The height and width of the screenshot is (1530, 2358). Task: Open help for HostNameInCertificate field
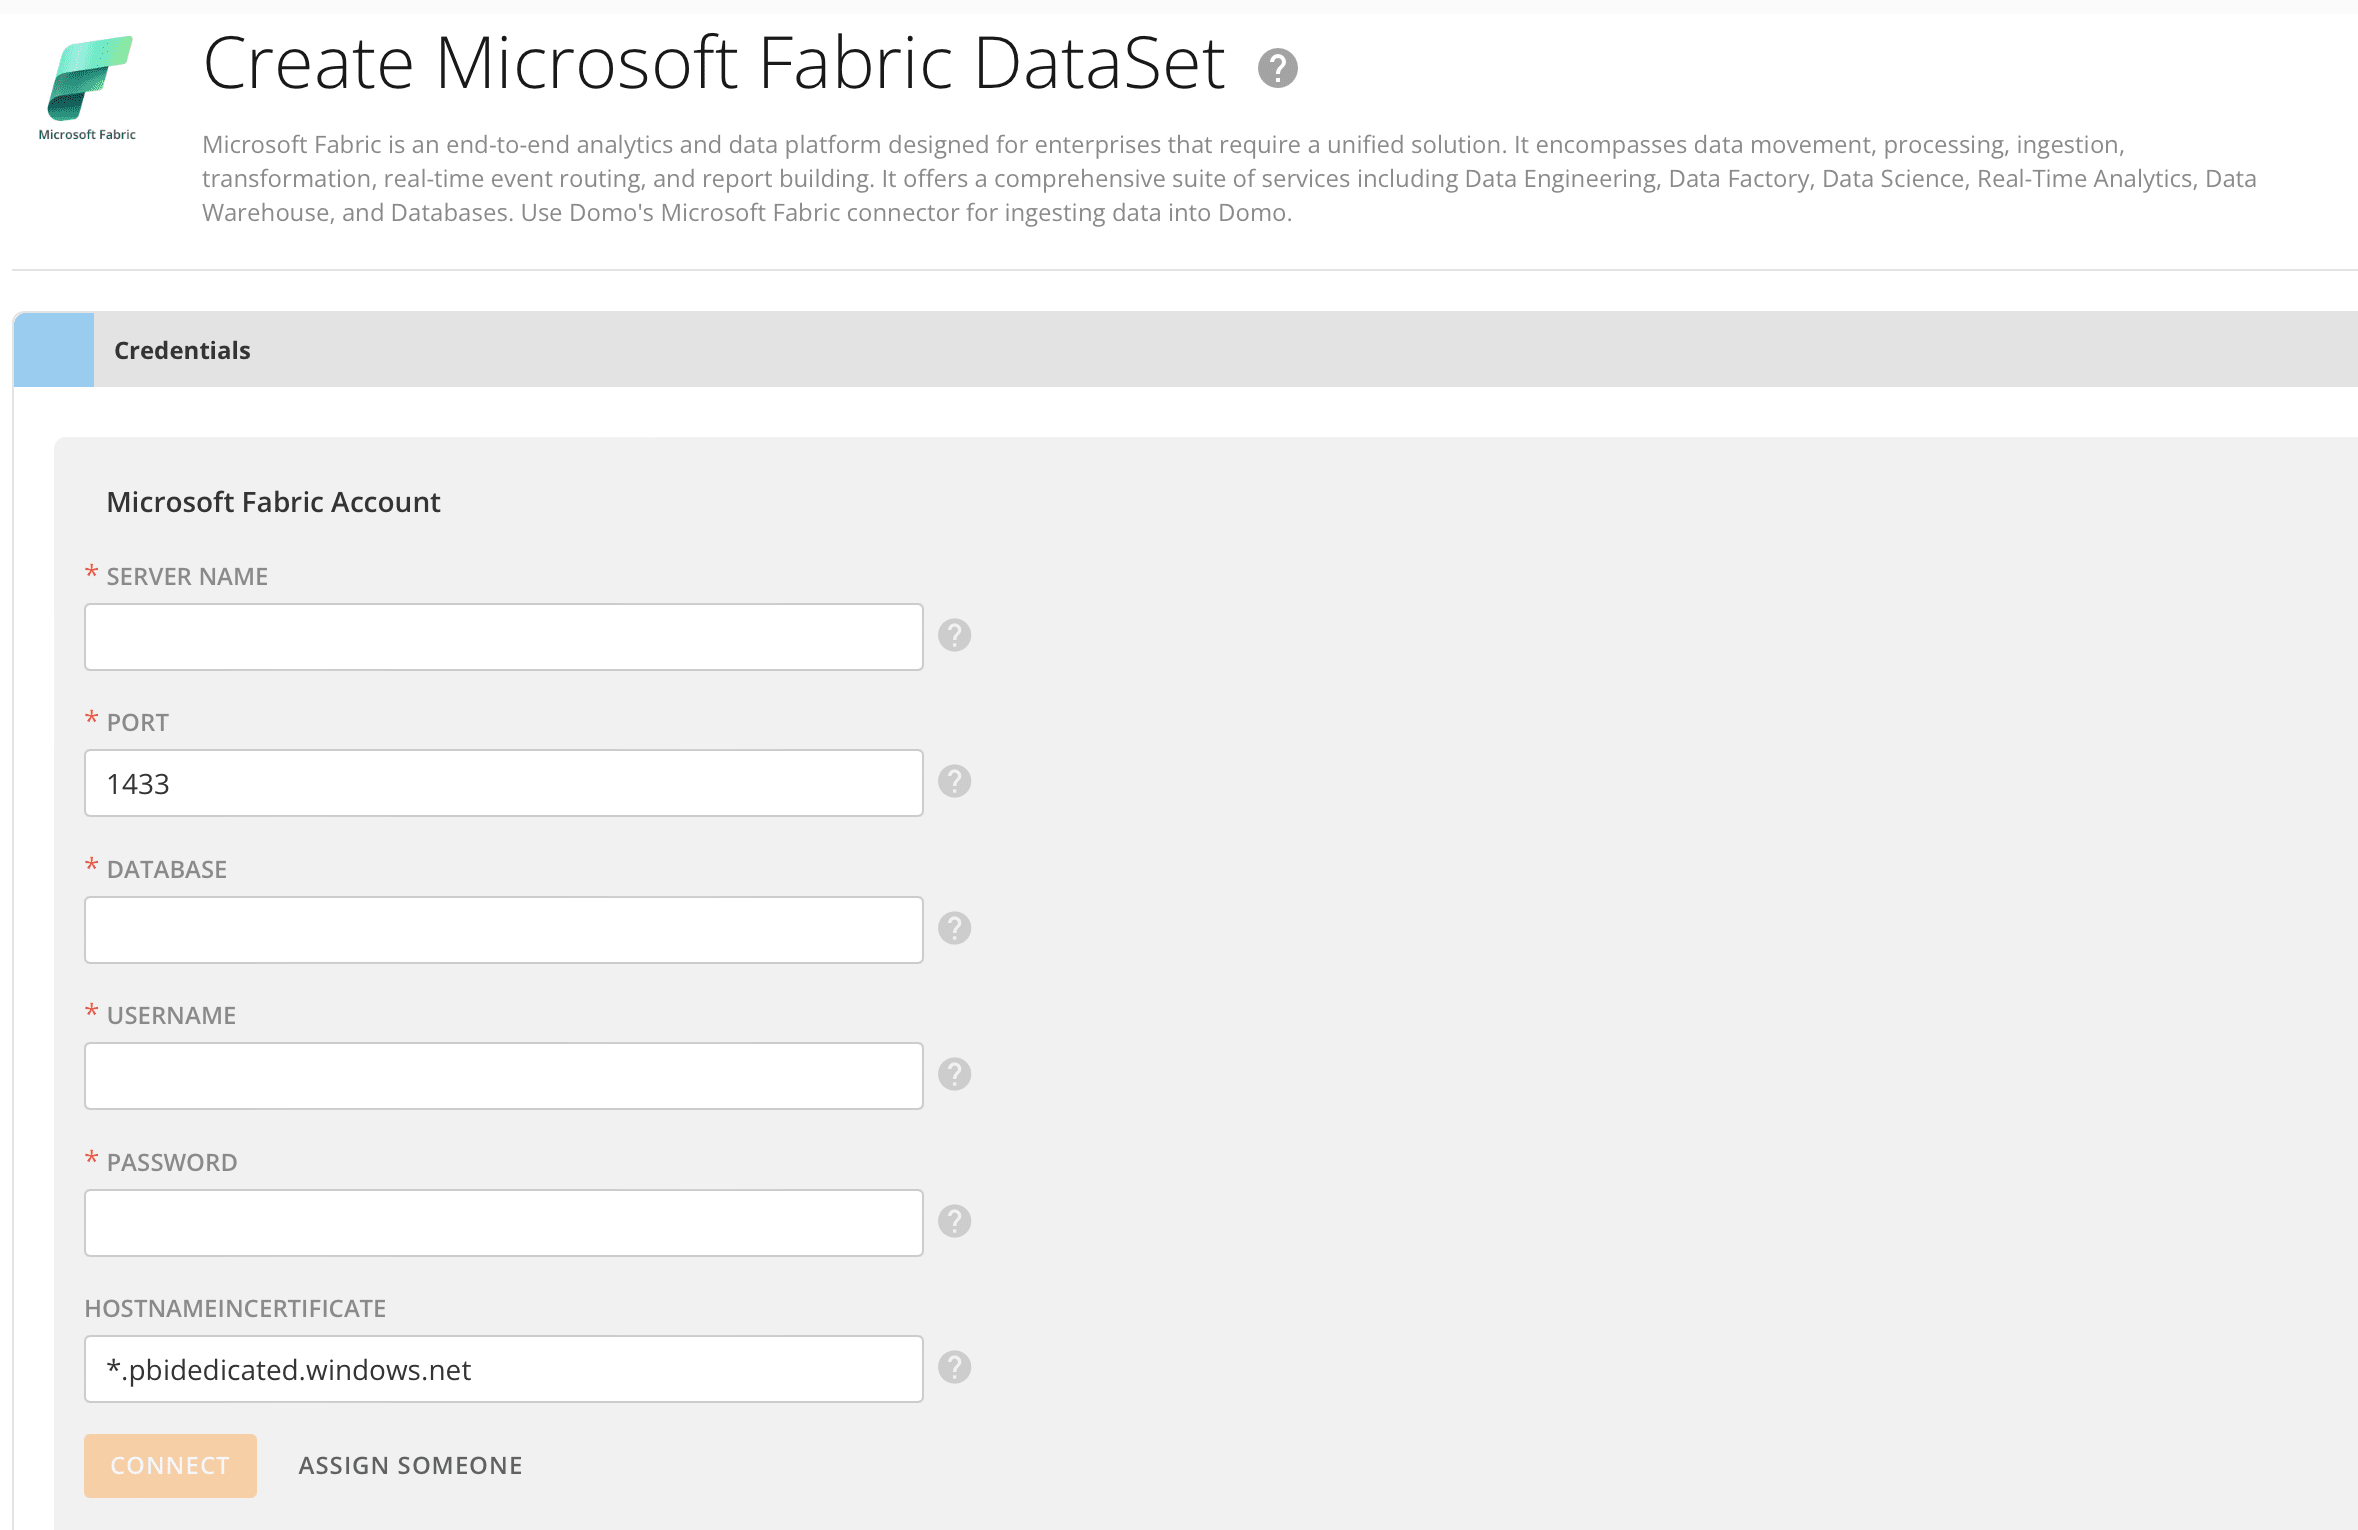point(954,1367)
